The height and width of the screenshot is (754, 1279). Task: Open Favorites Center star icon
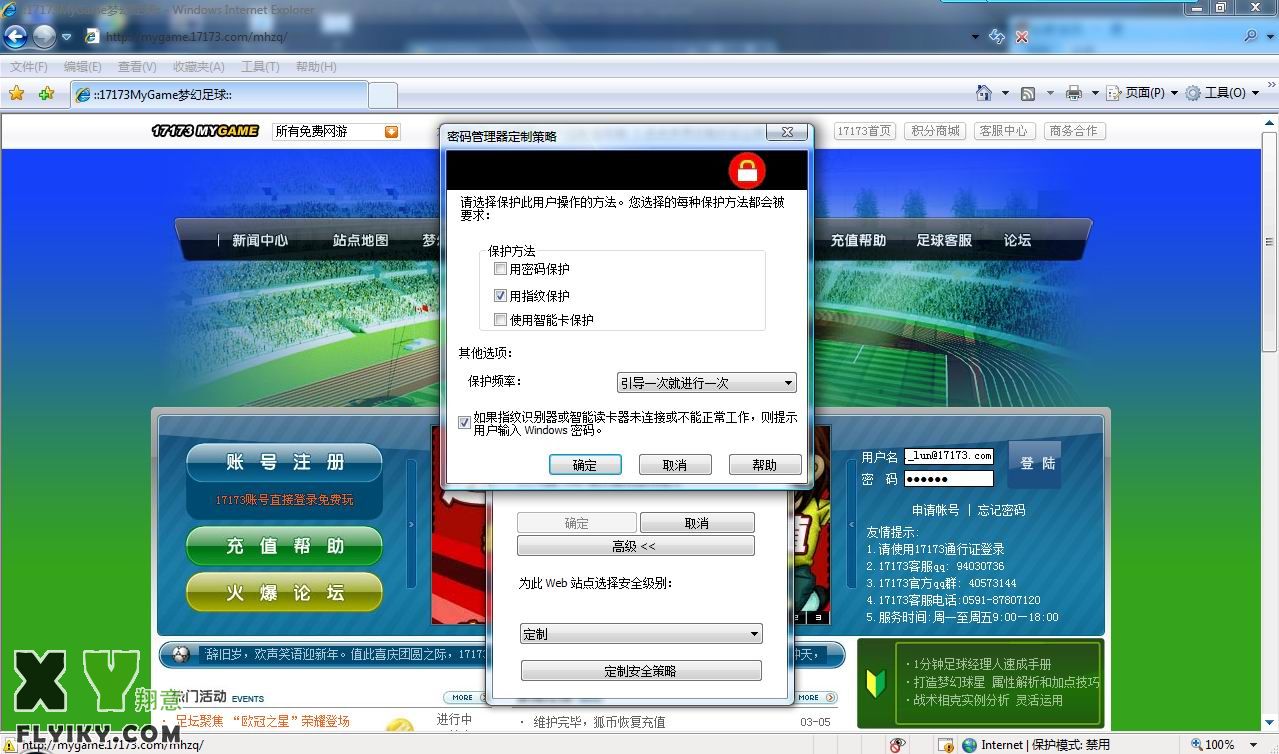coord(16,93)
